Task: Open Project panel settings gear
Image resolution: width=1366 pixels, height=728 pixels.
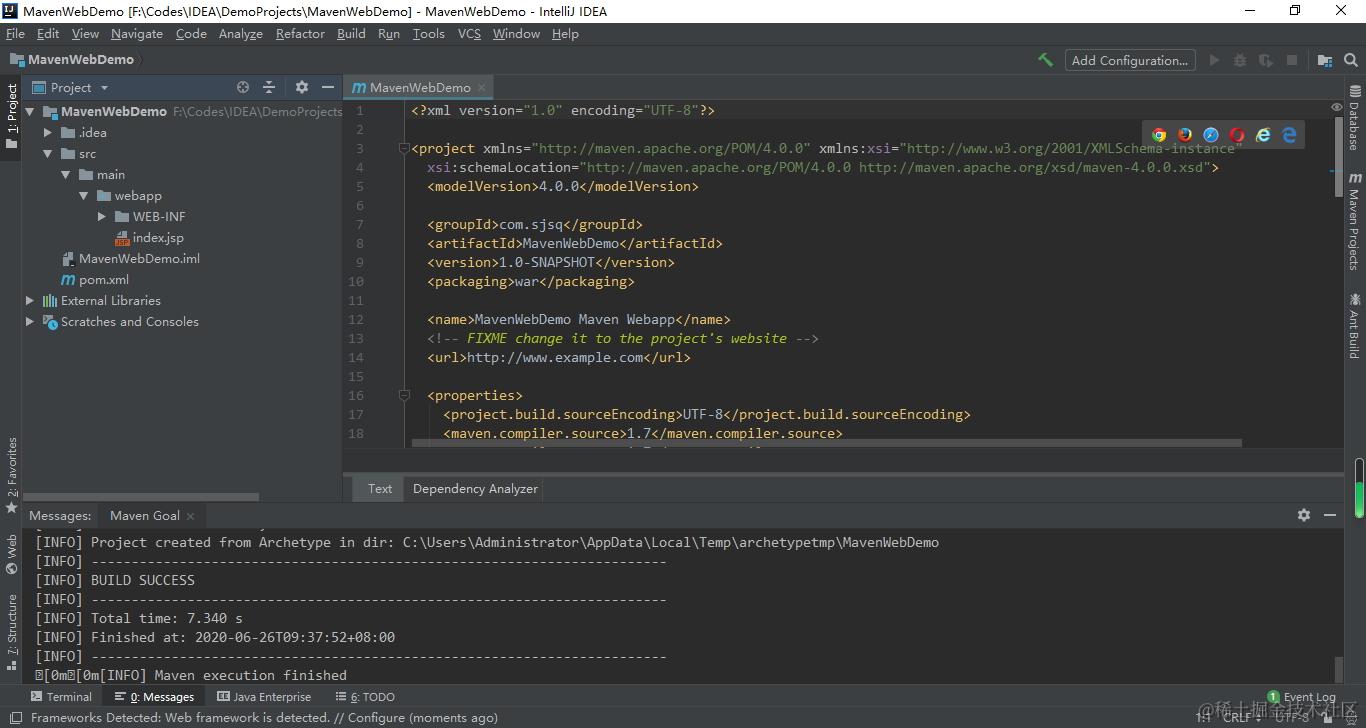Action: click(x=302, y=87)
